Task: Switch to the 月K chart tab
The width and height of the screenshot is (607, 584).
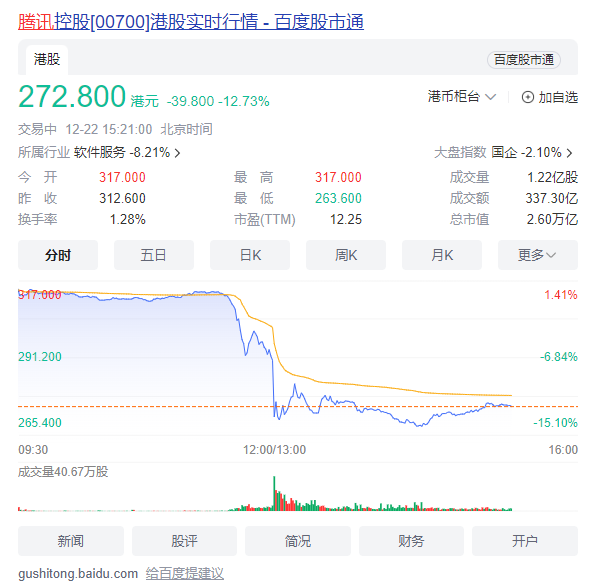Action: click(441, 255)
